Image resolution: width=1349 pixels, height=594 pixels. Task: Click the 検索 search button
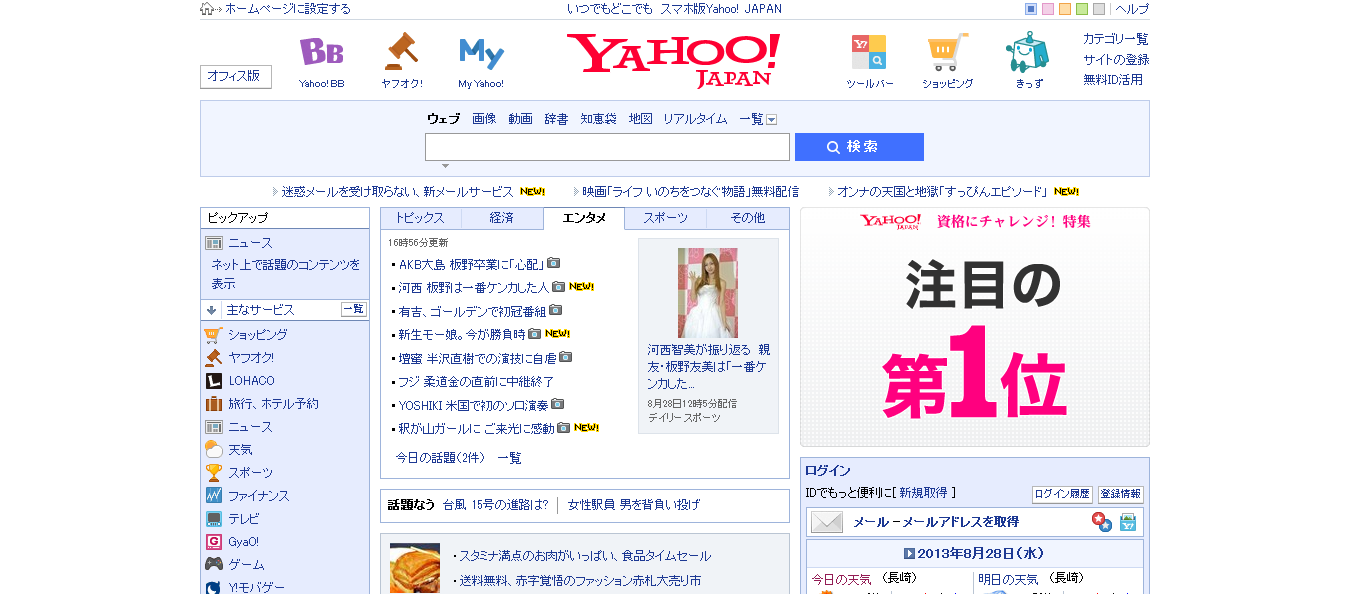pyautogui.click(x=859, y=147)
